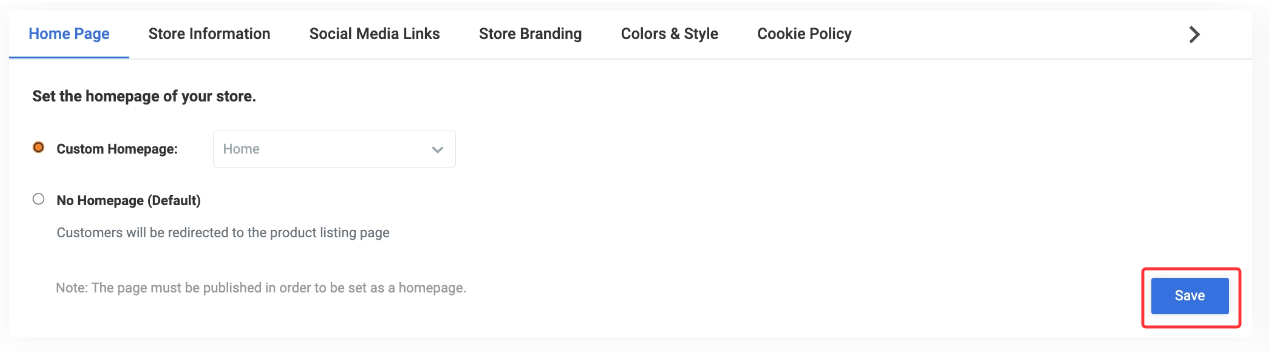Save the homepage settings
This screenshot has height=362, width=1274.
(x=1190, y=296)
